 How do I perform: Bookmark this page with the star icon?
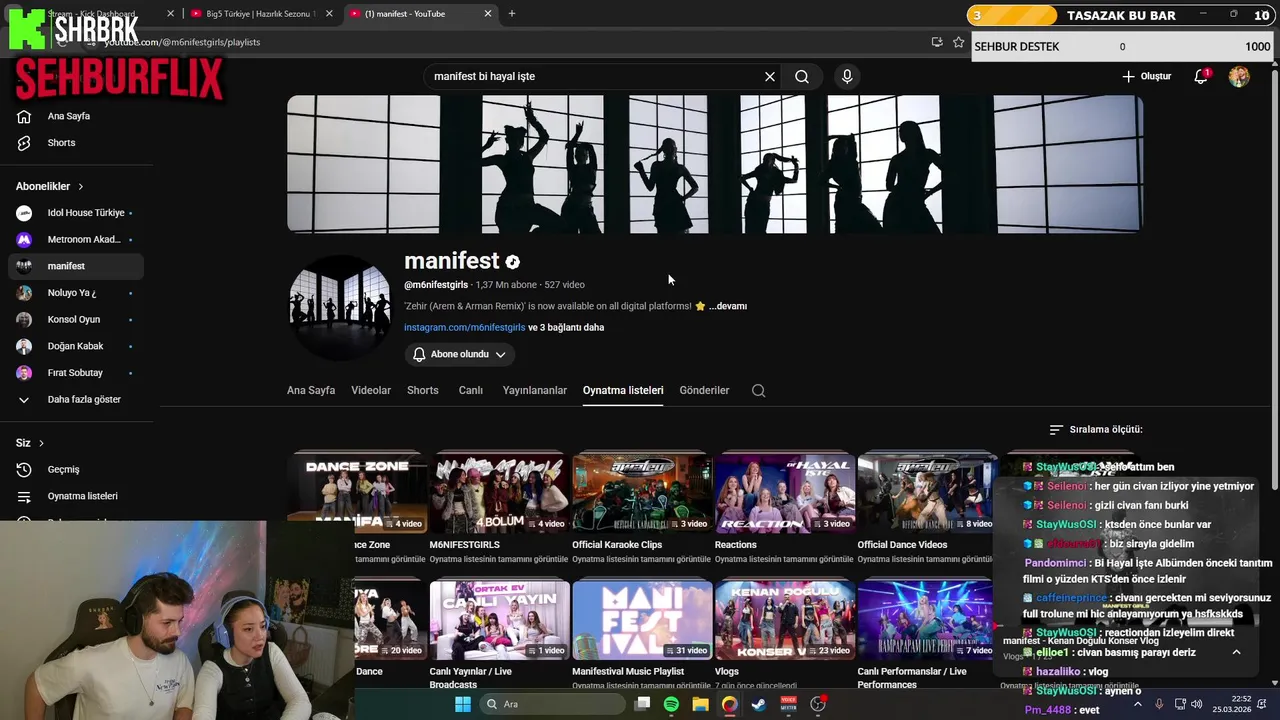pos(959,42)
